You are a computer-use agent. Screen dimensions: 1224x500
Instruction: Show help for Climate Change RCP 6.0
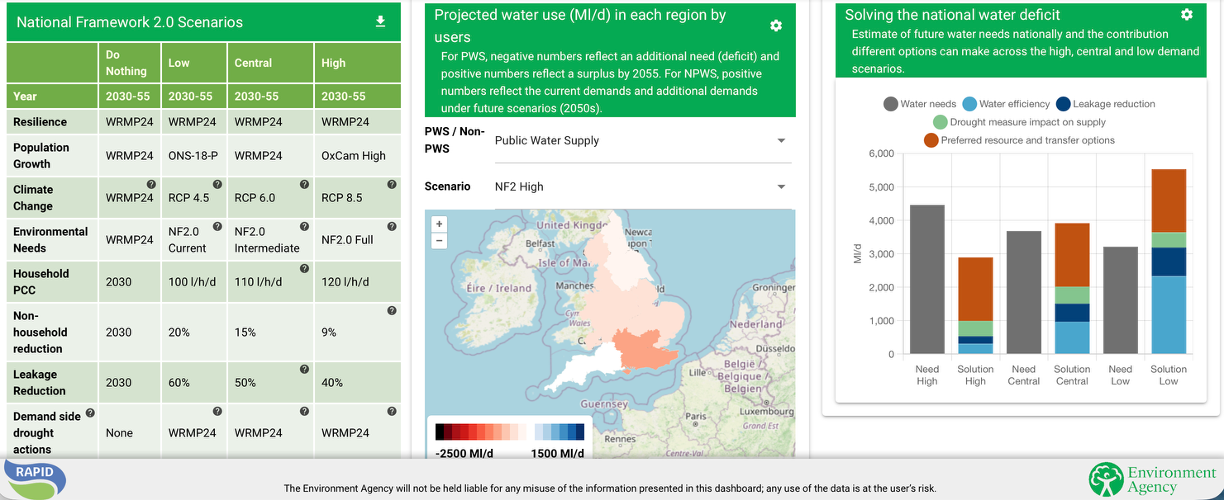point(304,185)
